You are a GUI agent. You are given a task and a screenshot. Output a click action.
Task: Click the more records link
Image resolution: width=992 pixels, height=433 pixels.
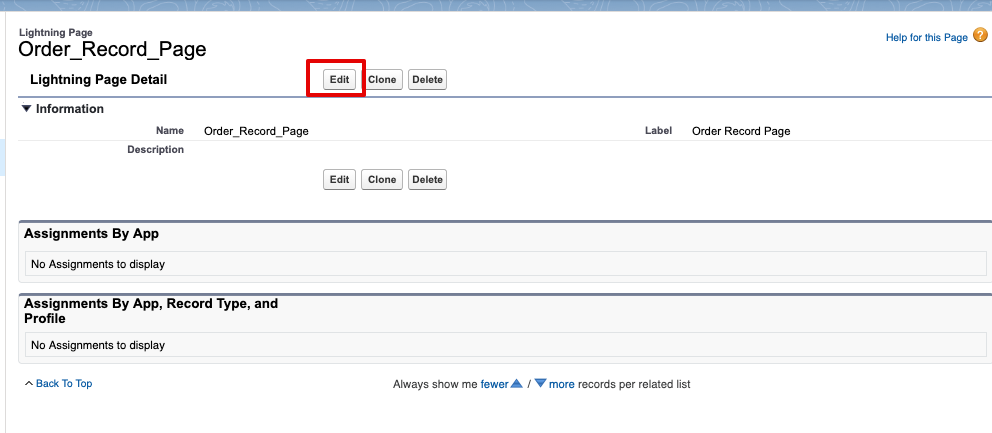point(561,384)
